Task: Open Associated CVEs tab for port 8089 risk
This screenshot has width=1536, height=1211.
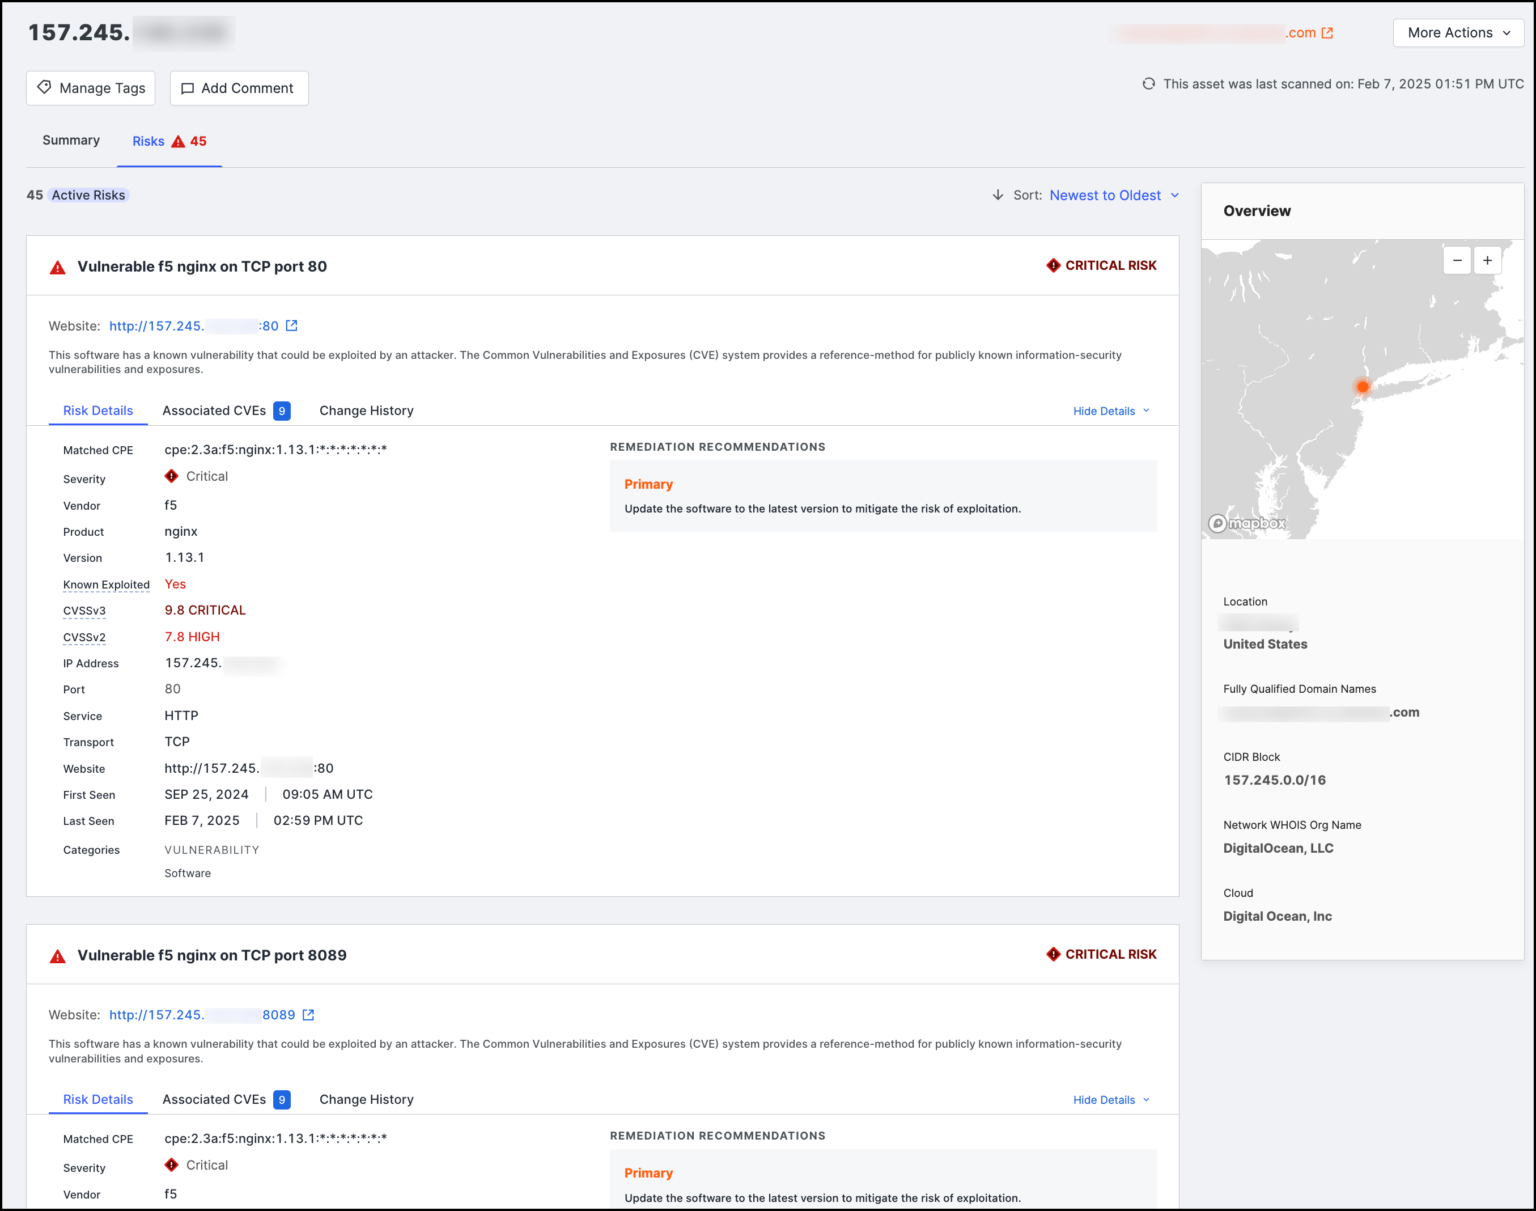Action: point(225,1100)
